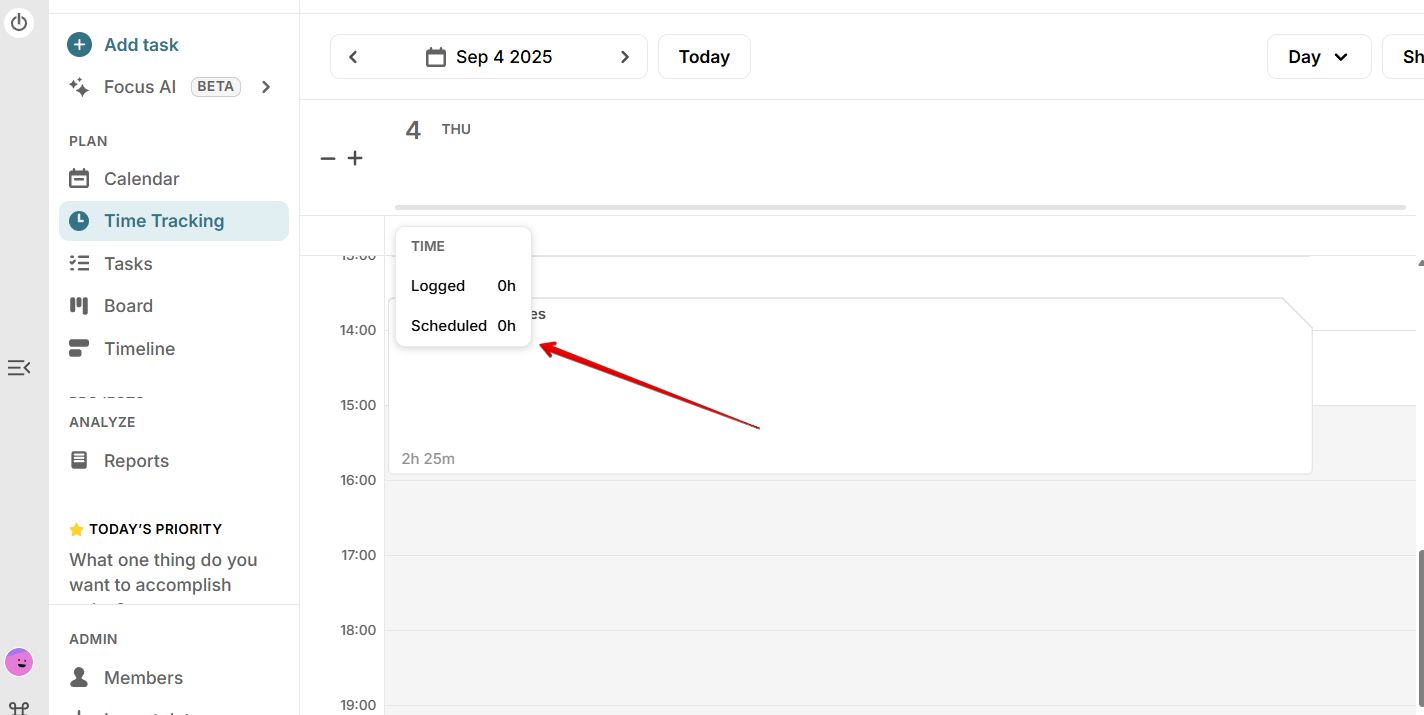Click the Today button
Screen dimensions: 1424x715
pos(704,57)
